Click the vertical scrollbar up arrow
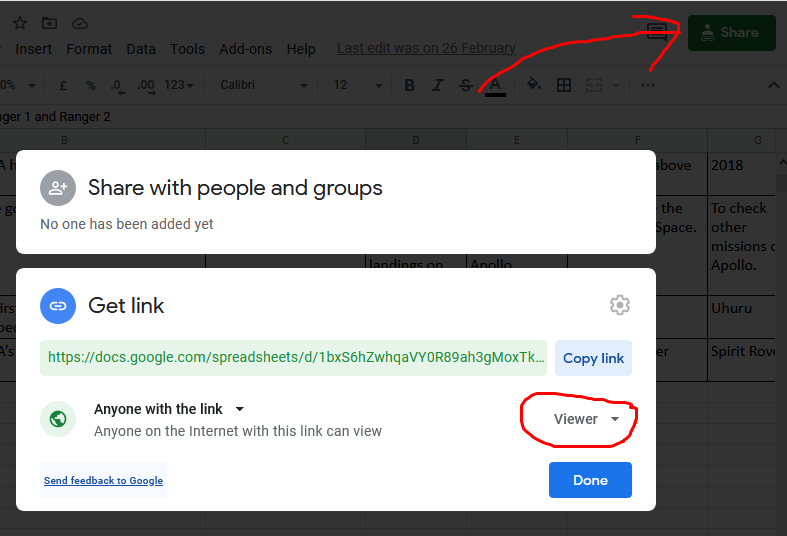The height and width of the screenshot is (536, 787). tap(782, 163)
